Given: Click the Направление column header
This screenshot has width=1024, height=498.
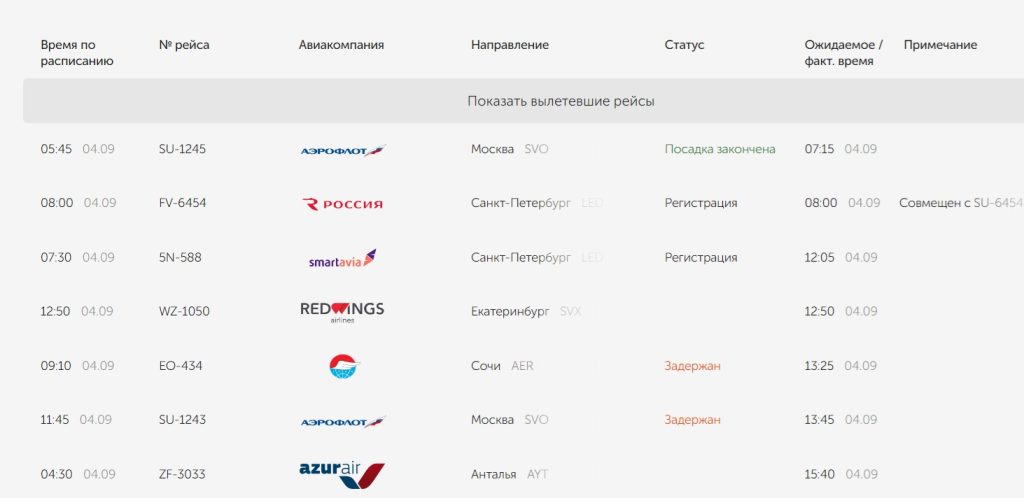Looking at the screenshot, I should pos(510,45).
